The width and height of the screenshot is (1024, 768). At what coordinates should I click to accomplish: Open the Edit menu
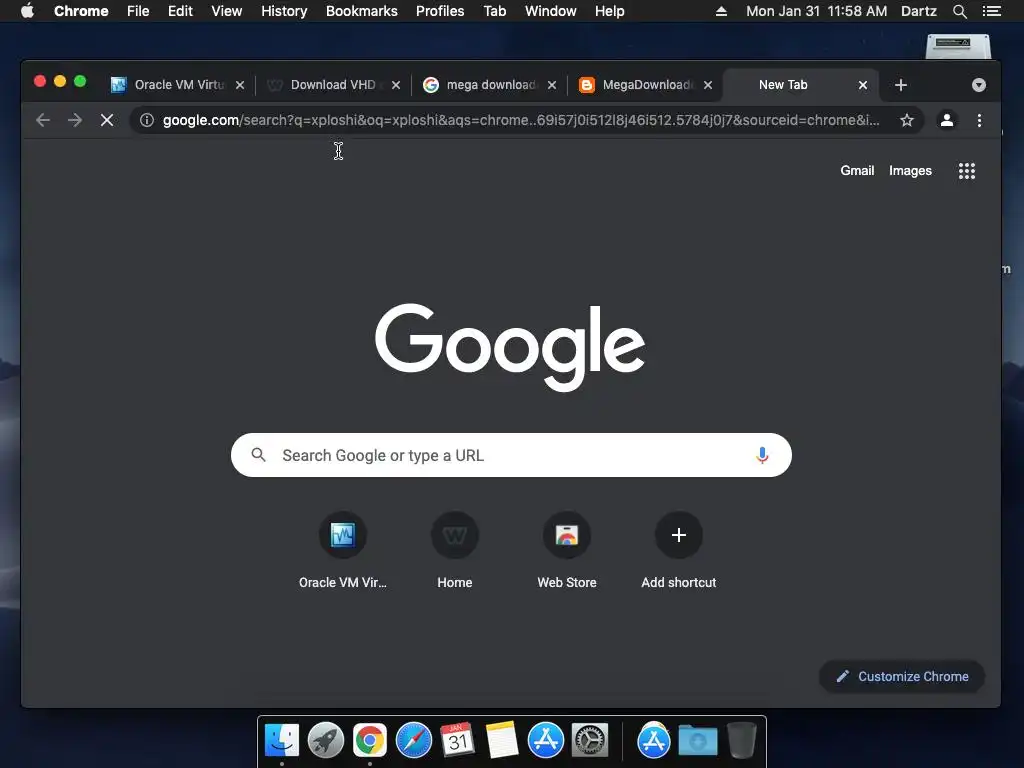coord(180,11)
